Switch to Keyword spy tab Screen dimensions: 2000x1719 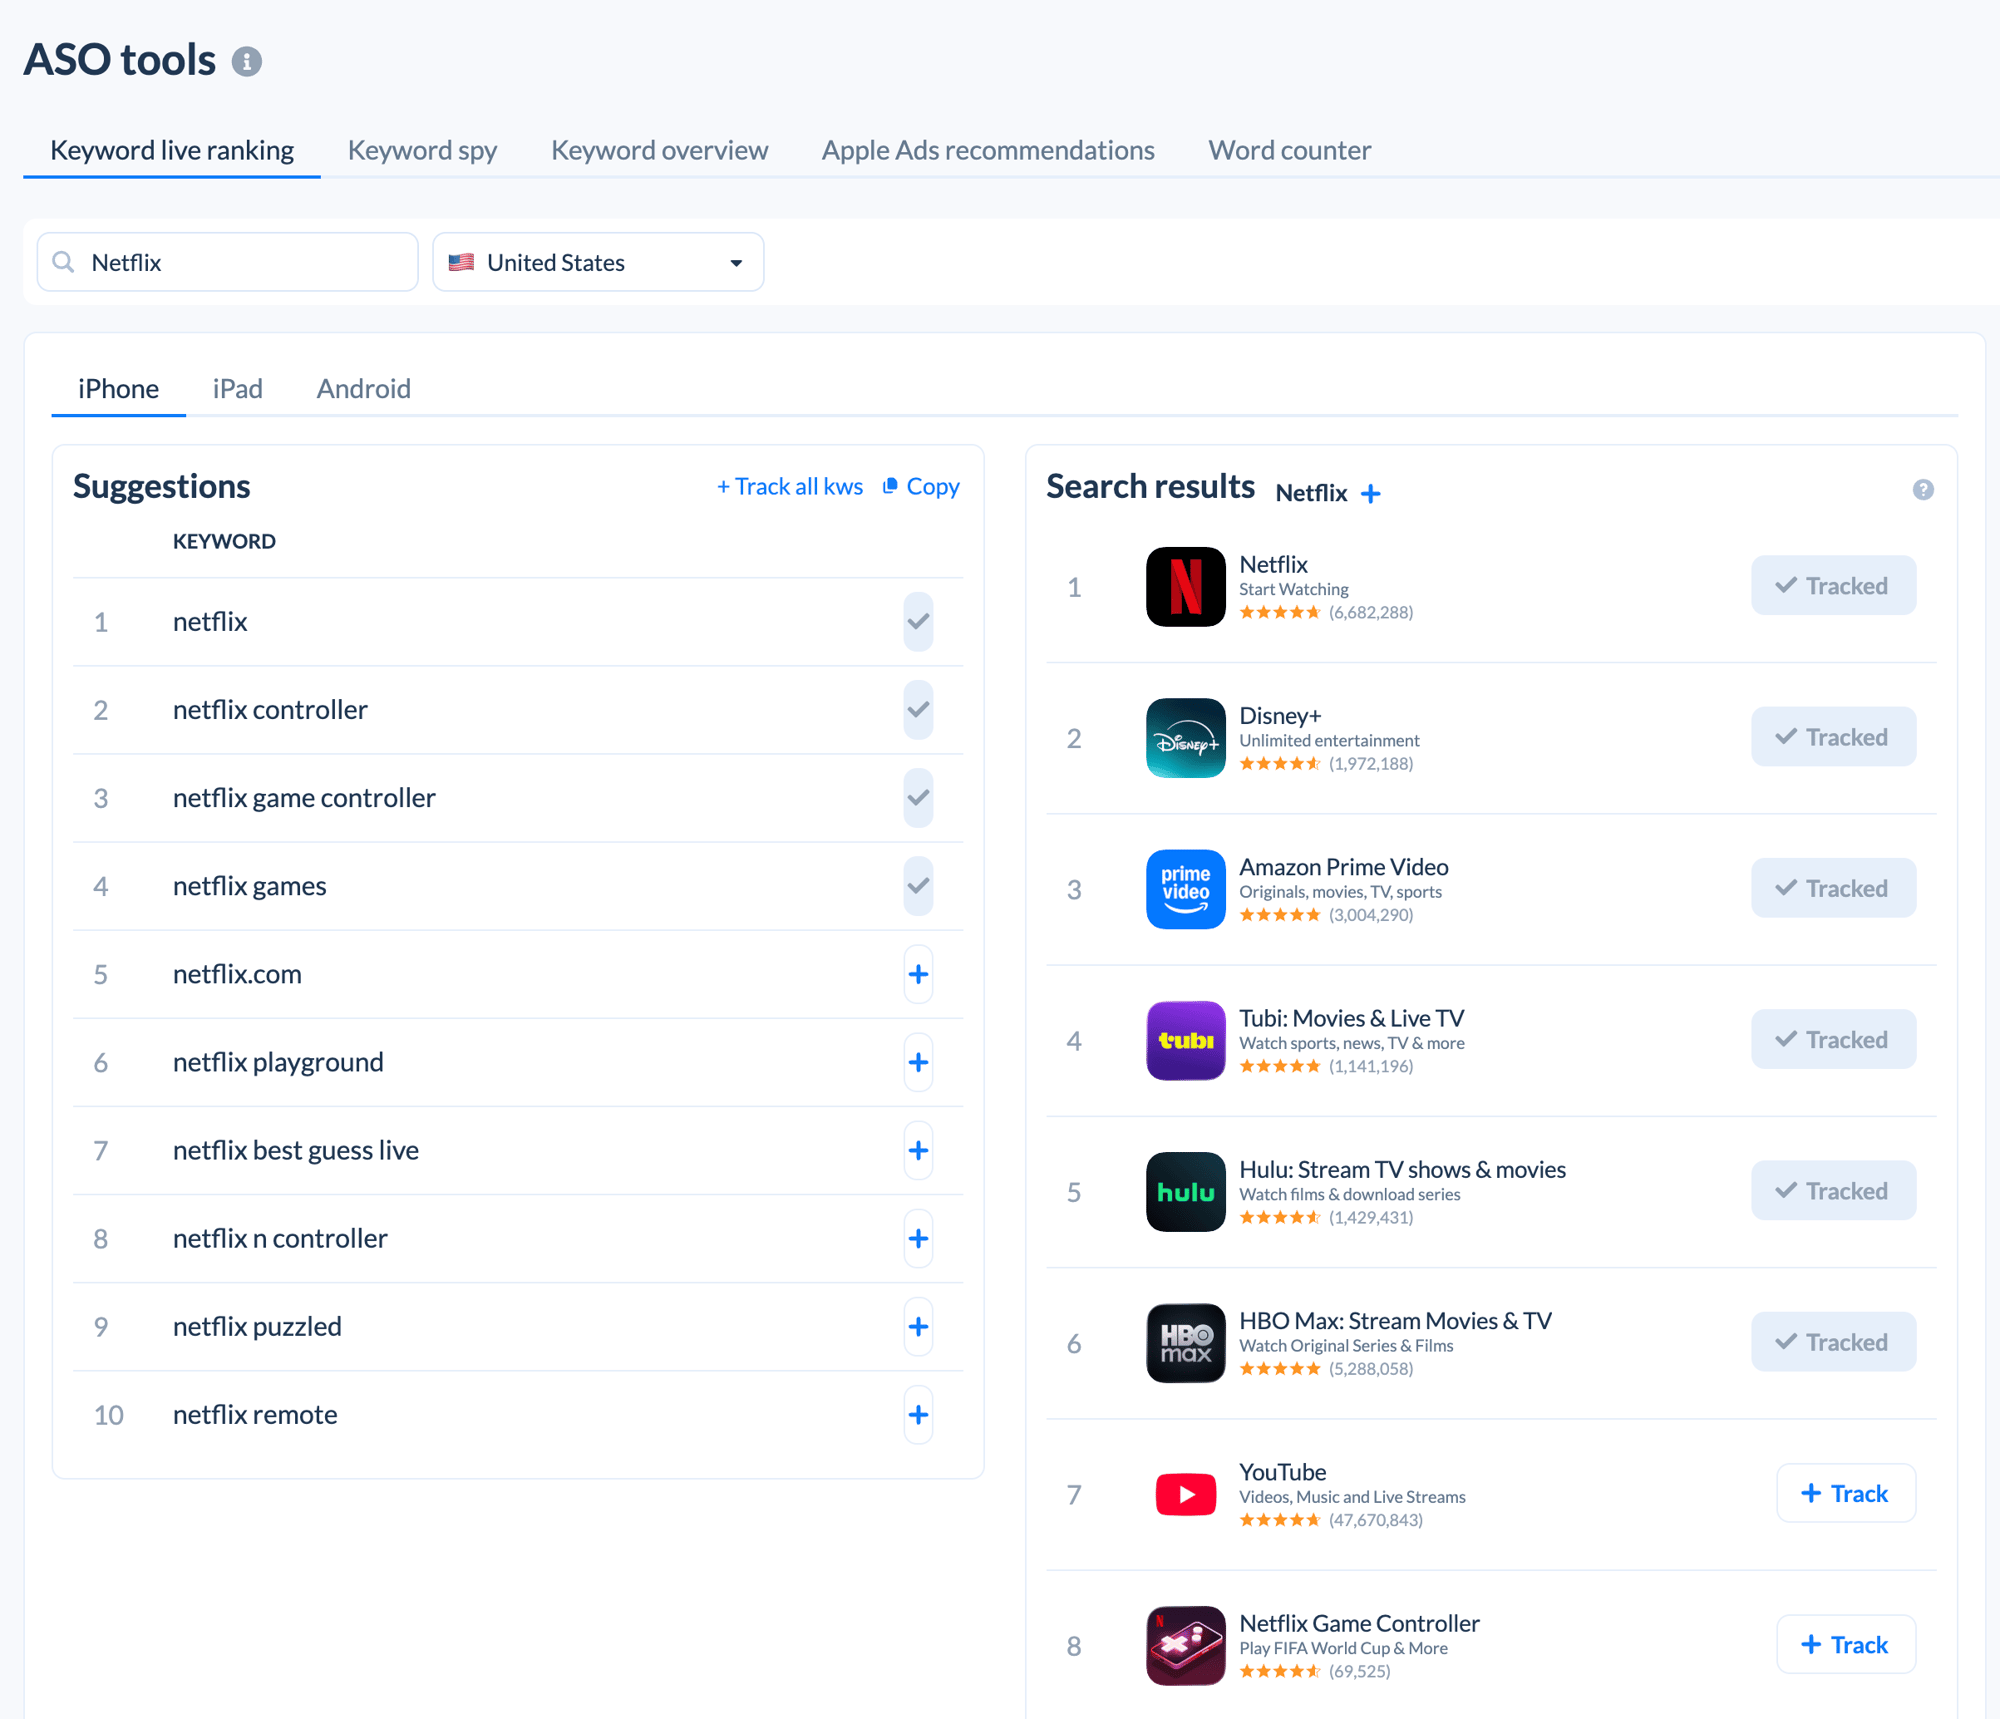(x=422, y=150)
